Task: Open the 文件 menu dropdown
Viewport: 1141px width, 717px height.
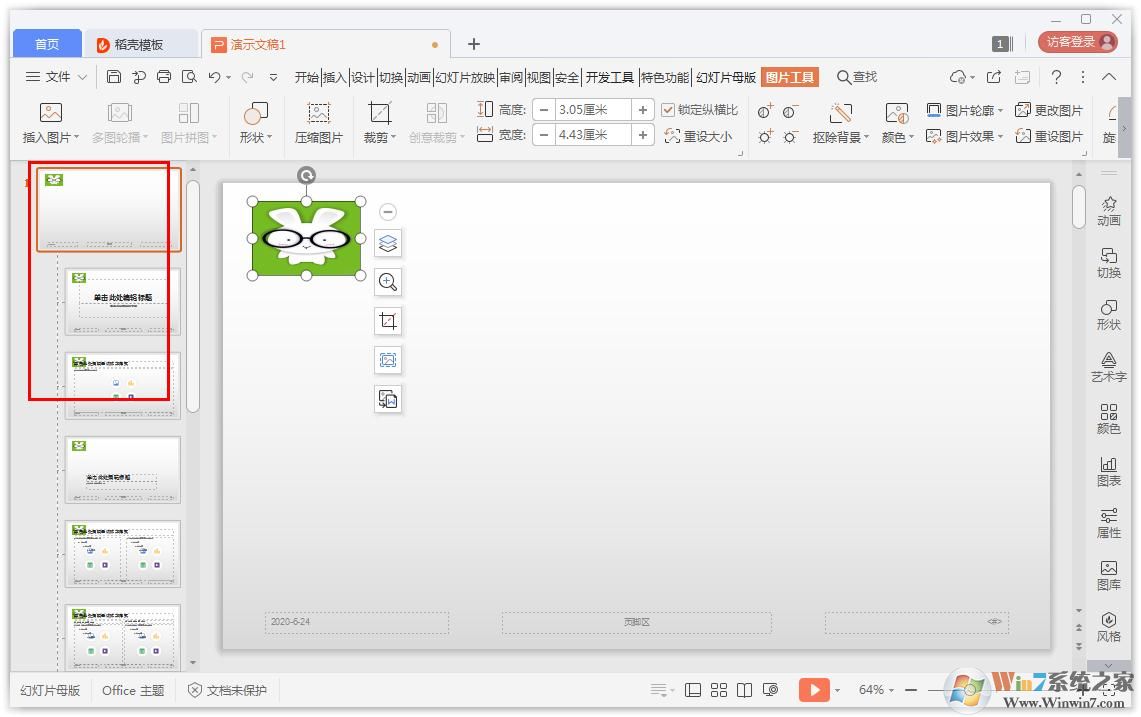Action: [x=56, y=76]
